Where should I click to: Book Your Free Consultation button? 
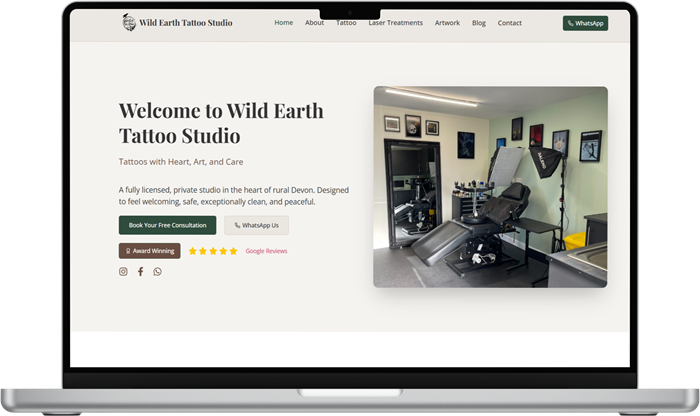pos(167,225)
